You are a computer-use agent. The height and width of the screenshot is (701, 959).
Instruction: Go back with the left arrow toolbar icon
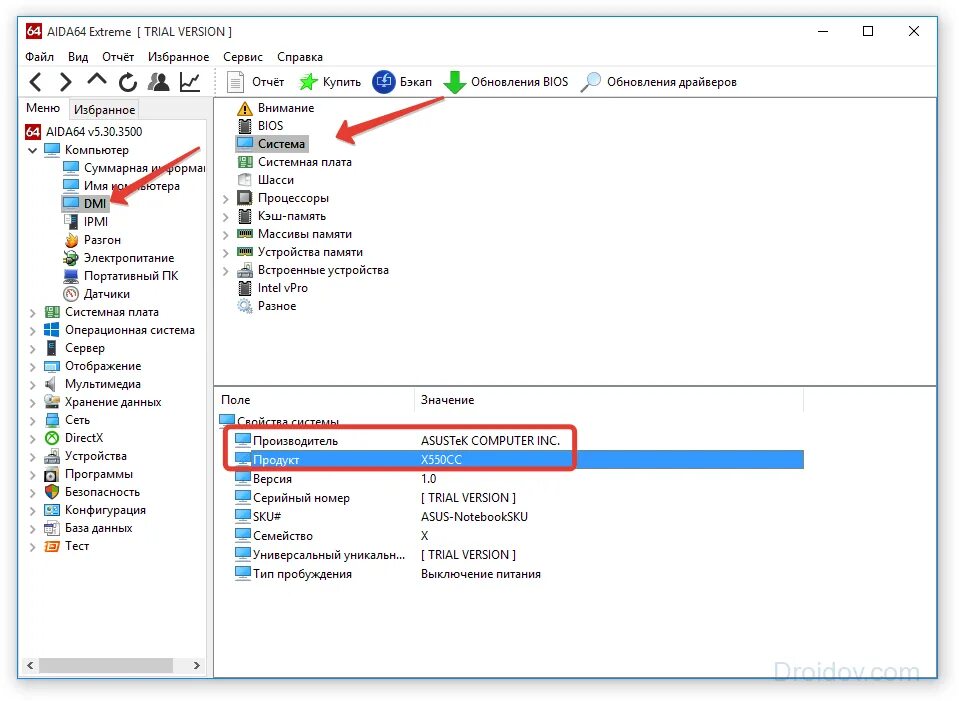(x=35, y=82)
